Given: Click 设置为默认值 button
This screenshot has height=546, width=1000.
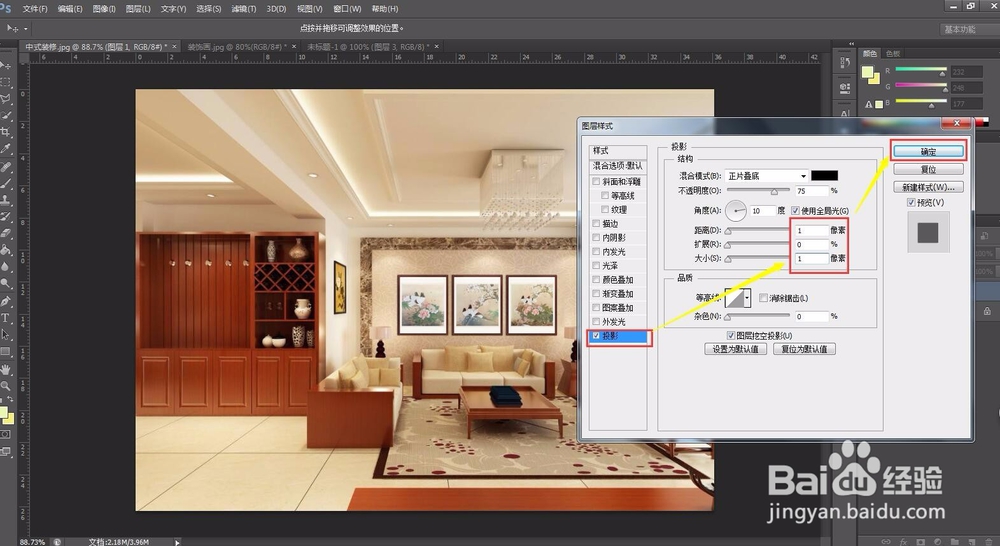Looking at the screenshot, I should click(735, 349).
